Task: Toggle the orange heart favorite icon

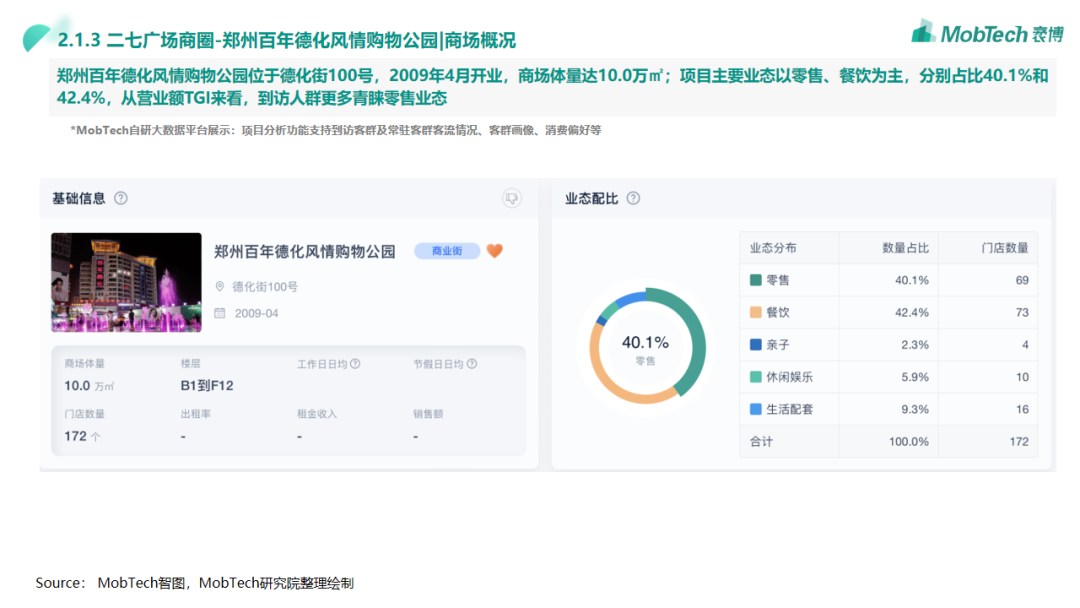Action: 495,251
